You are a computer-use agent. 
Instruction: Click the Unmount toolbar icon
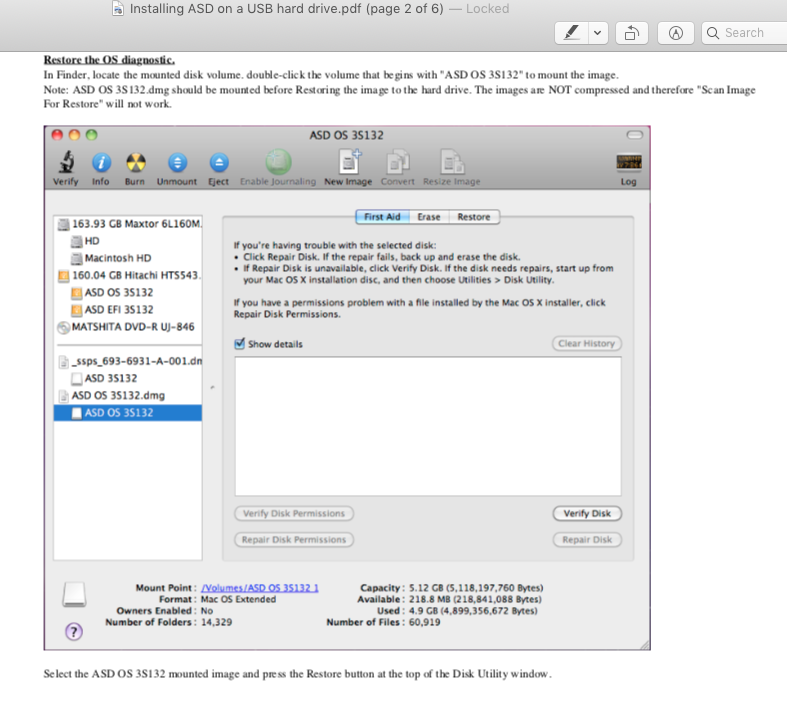pos(177,163)
